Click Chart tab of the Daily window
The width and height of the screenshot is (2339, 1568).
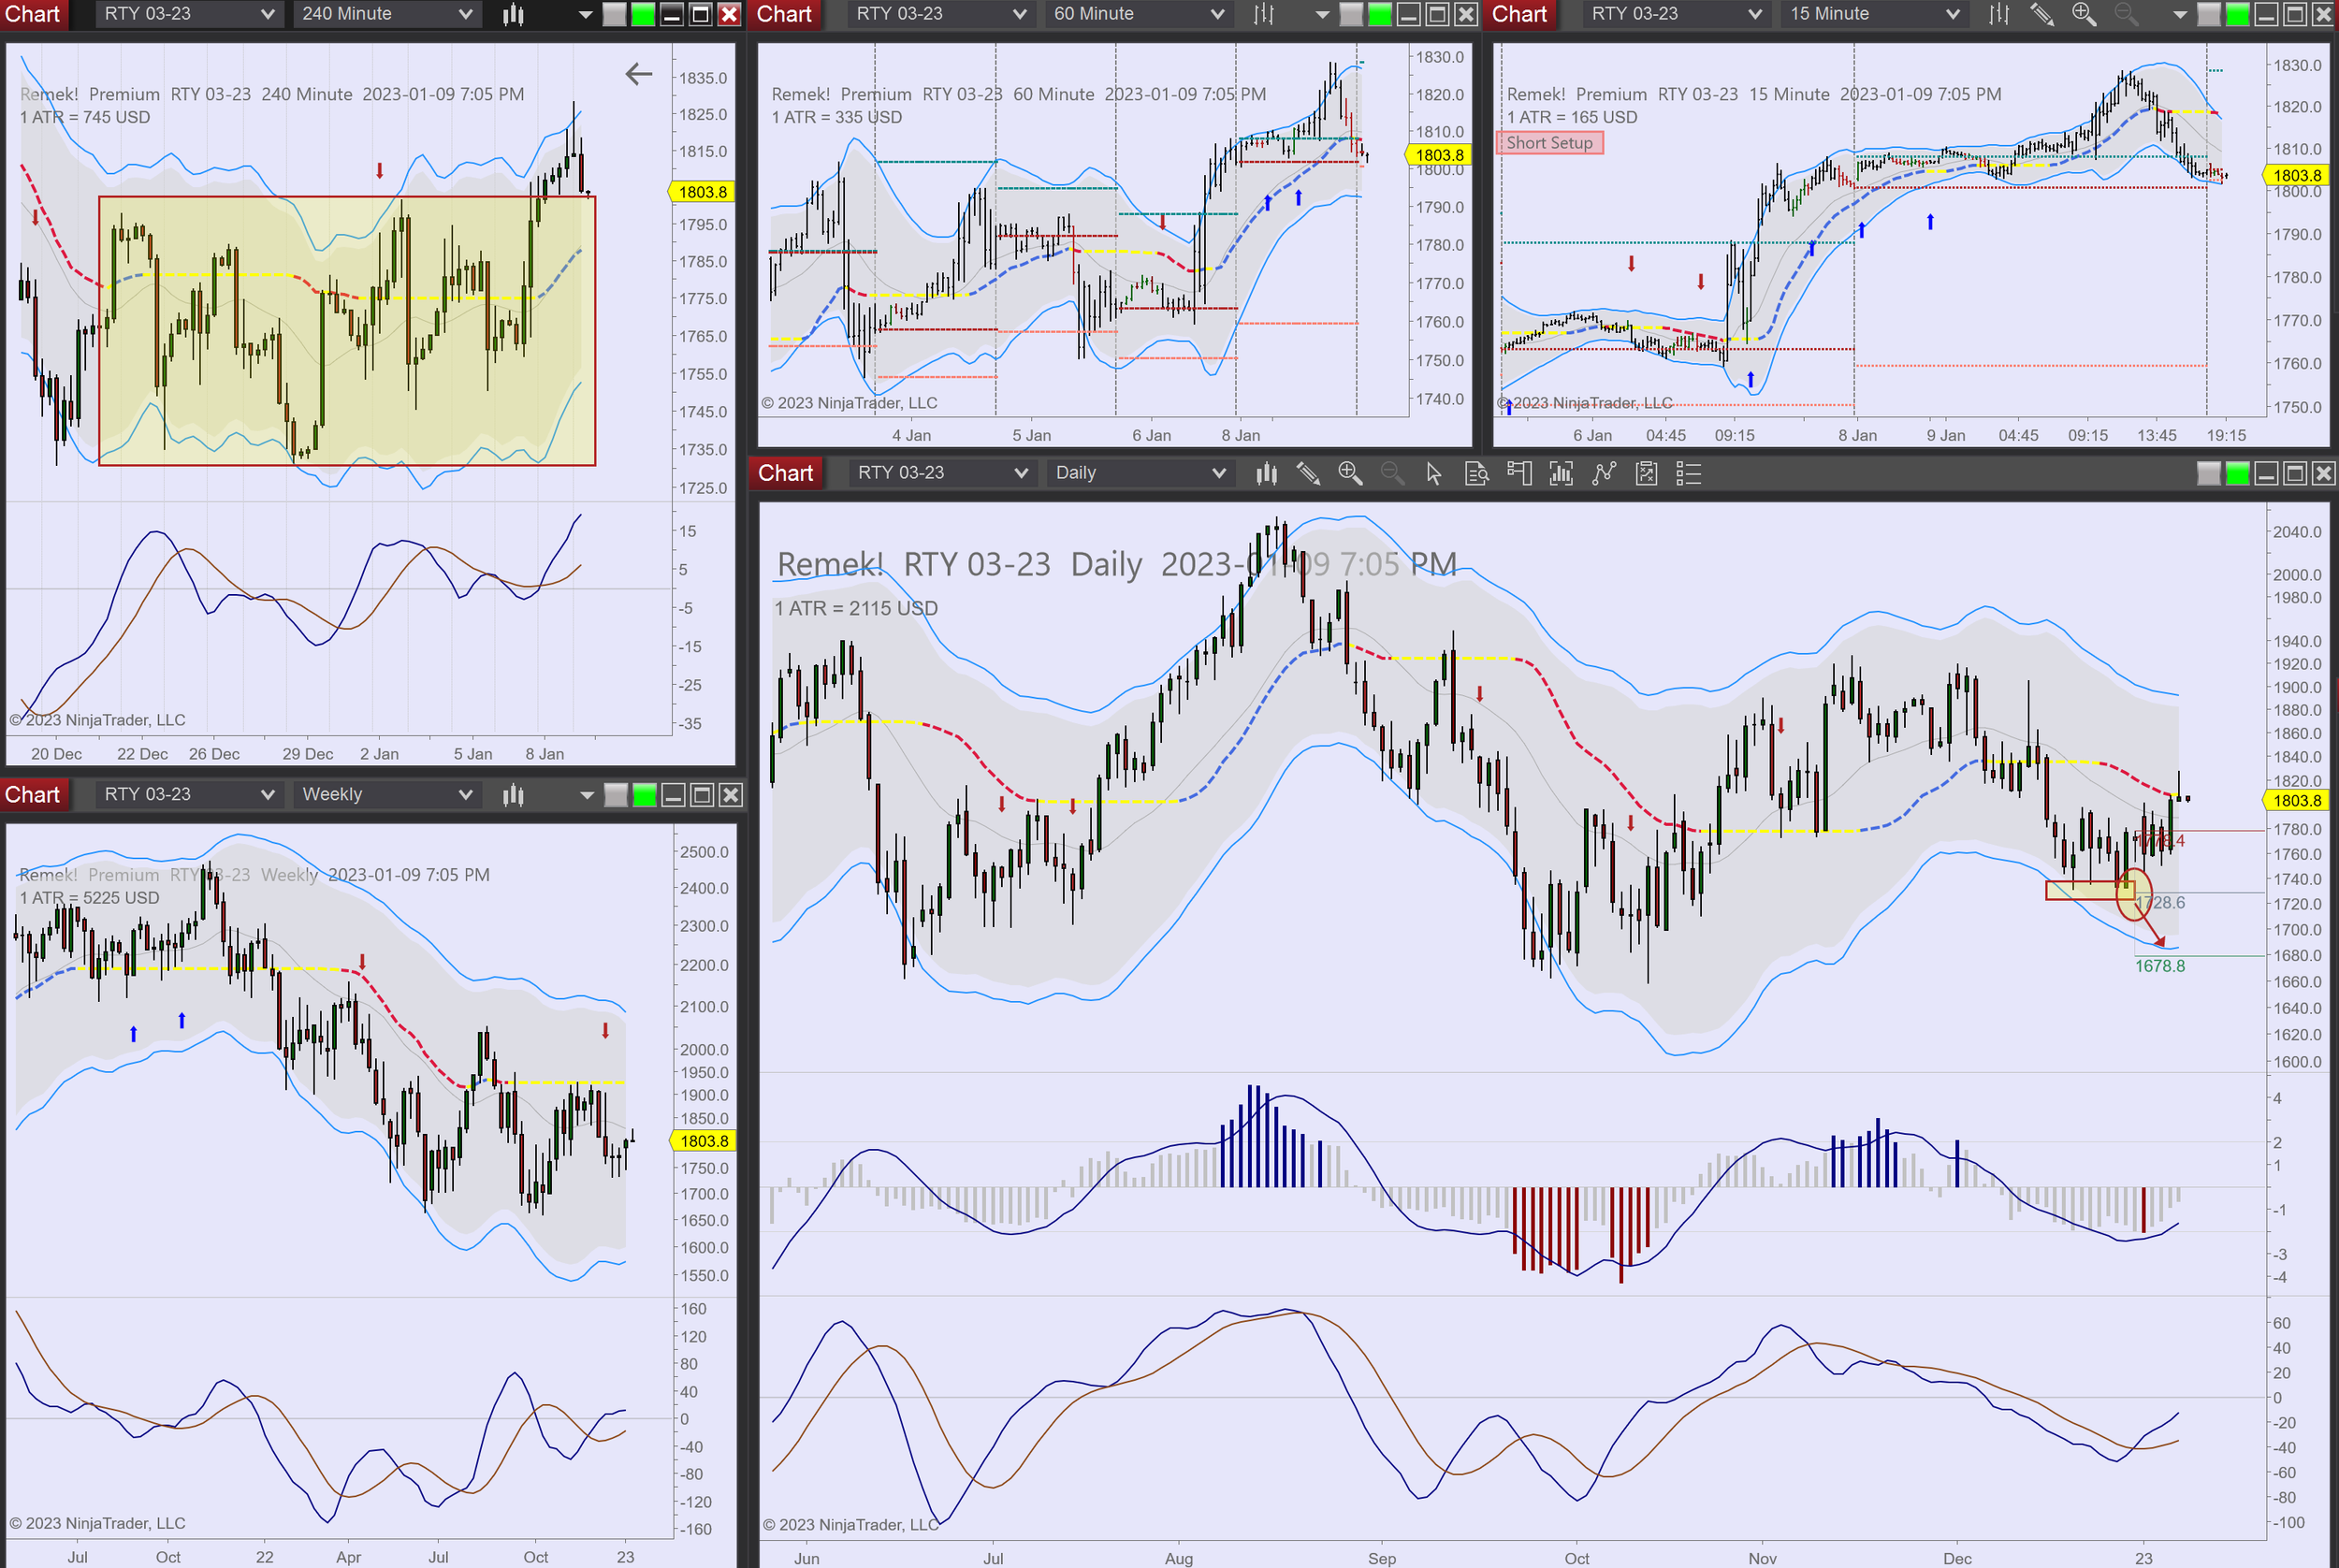[x=785, y=473]
